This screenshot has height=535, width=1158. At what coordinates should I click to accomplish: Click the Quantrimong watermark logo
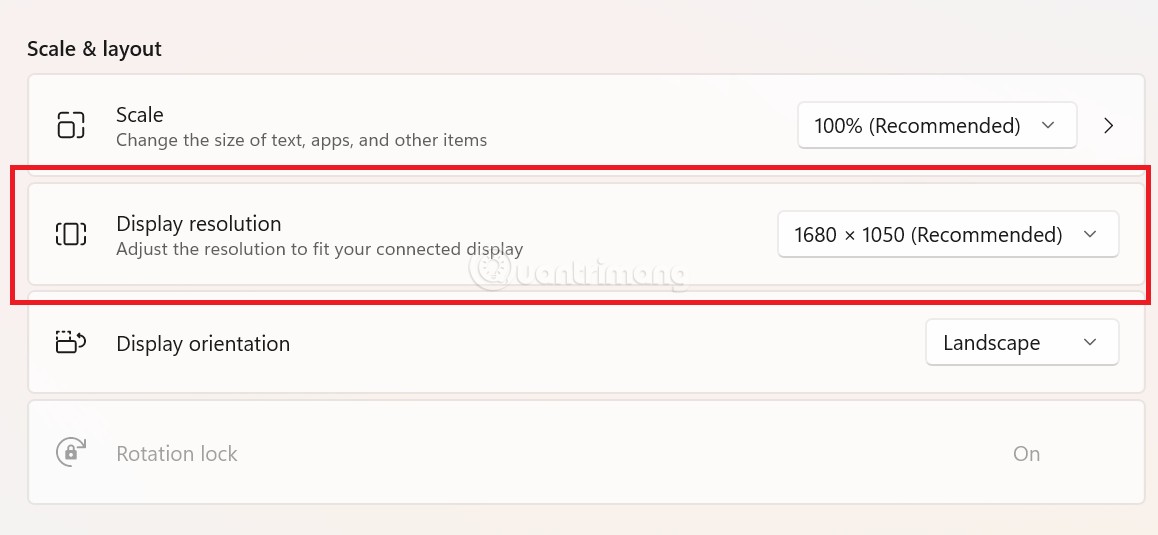(x=490, y=270)
